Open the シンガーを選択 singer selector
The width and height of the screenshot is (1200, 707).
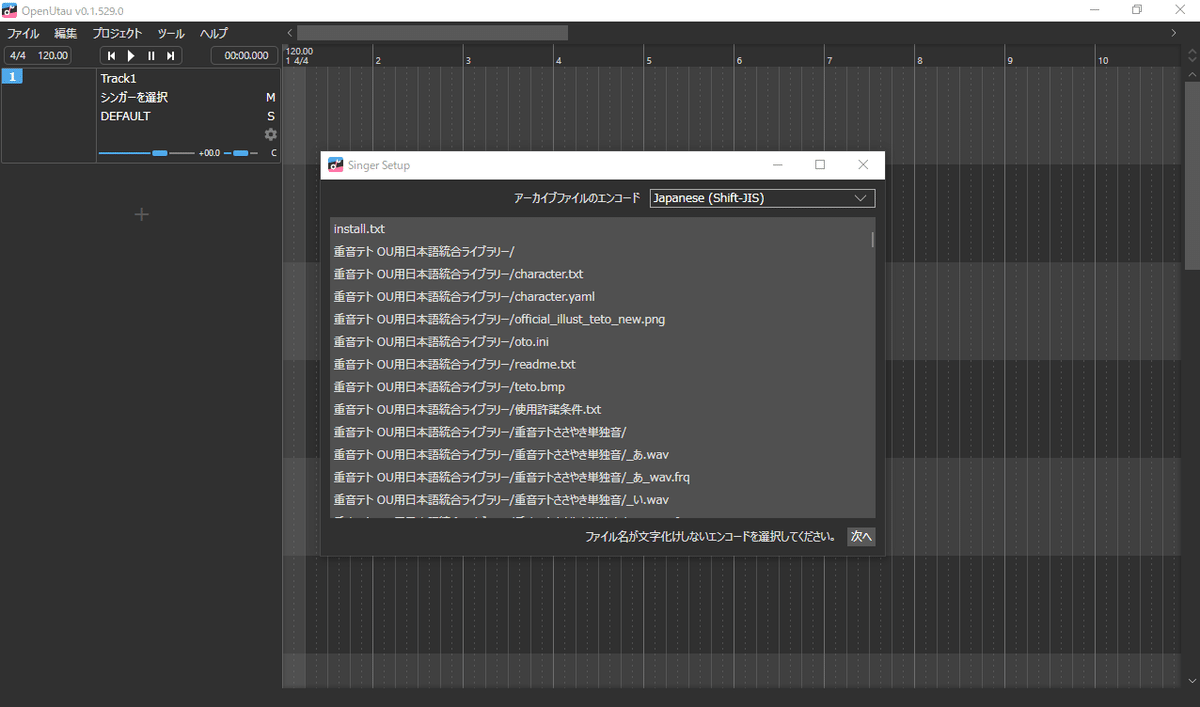point(134,97)
